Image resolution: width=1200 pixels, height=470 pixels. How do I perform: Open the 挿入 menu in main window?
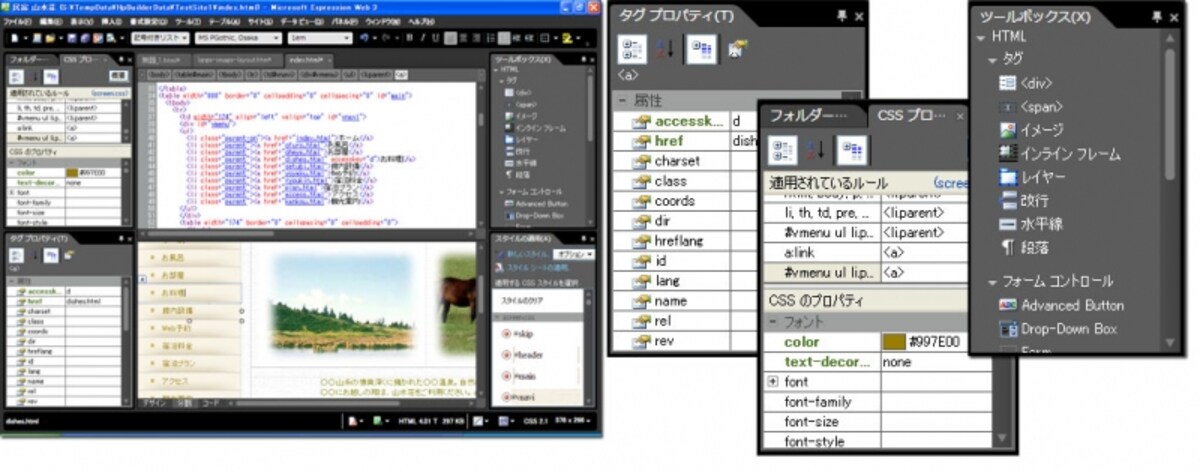point(111,21)
